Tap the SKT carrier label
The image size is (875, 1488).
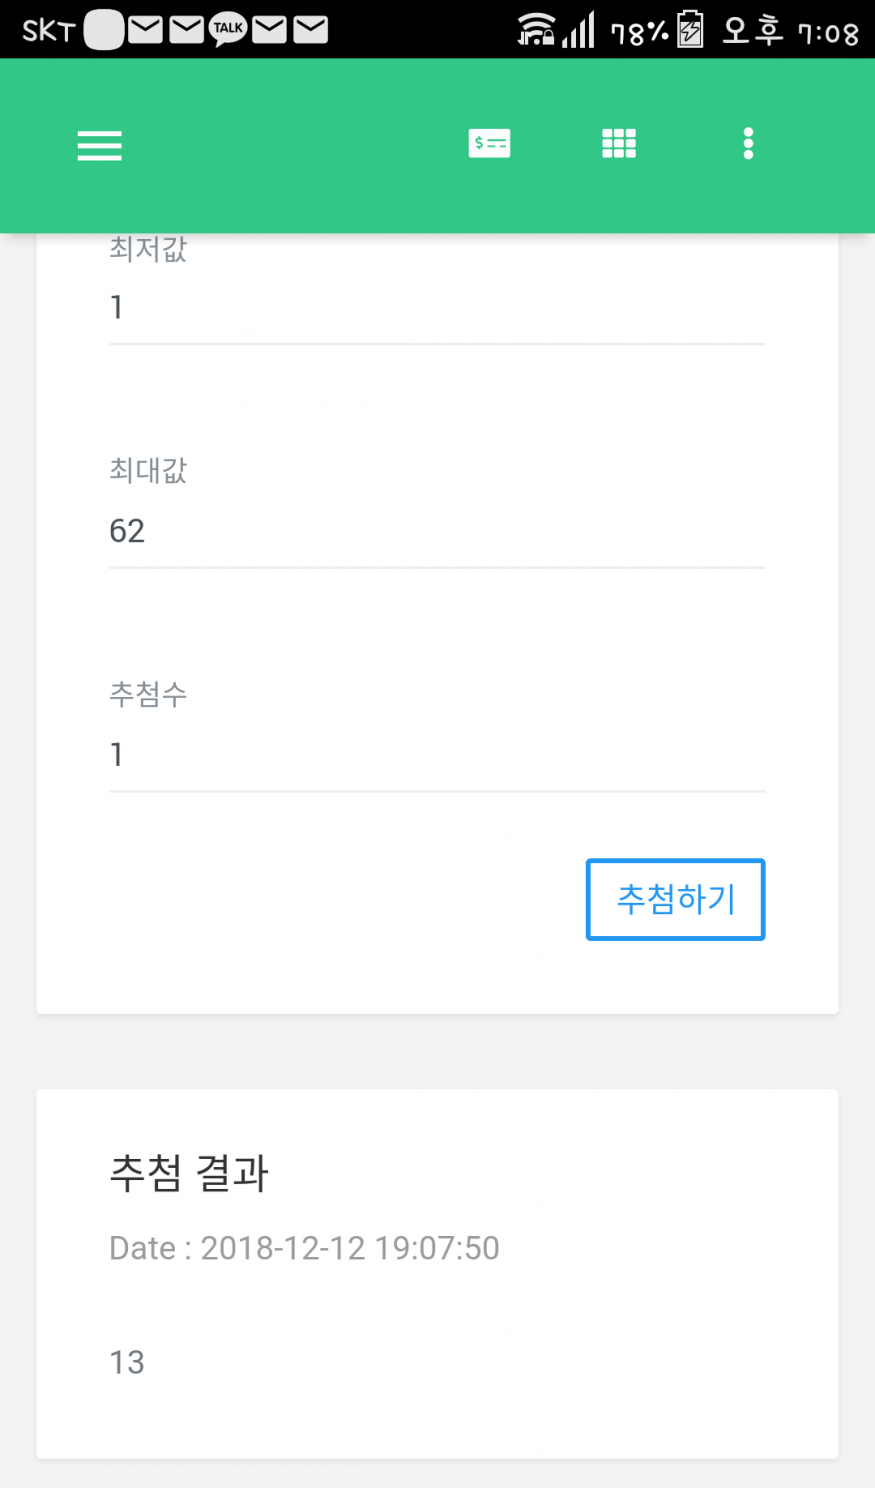(49, 31)
